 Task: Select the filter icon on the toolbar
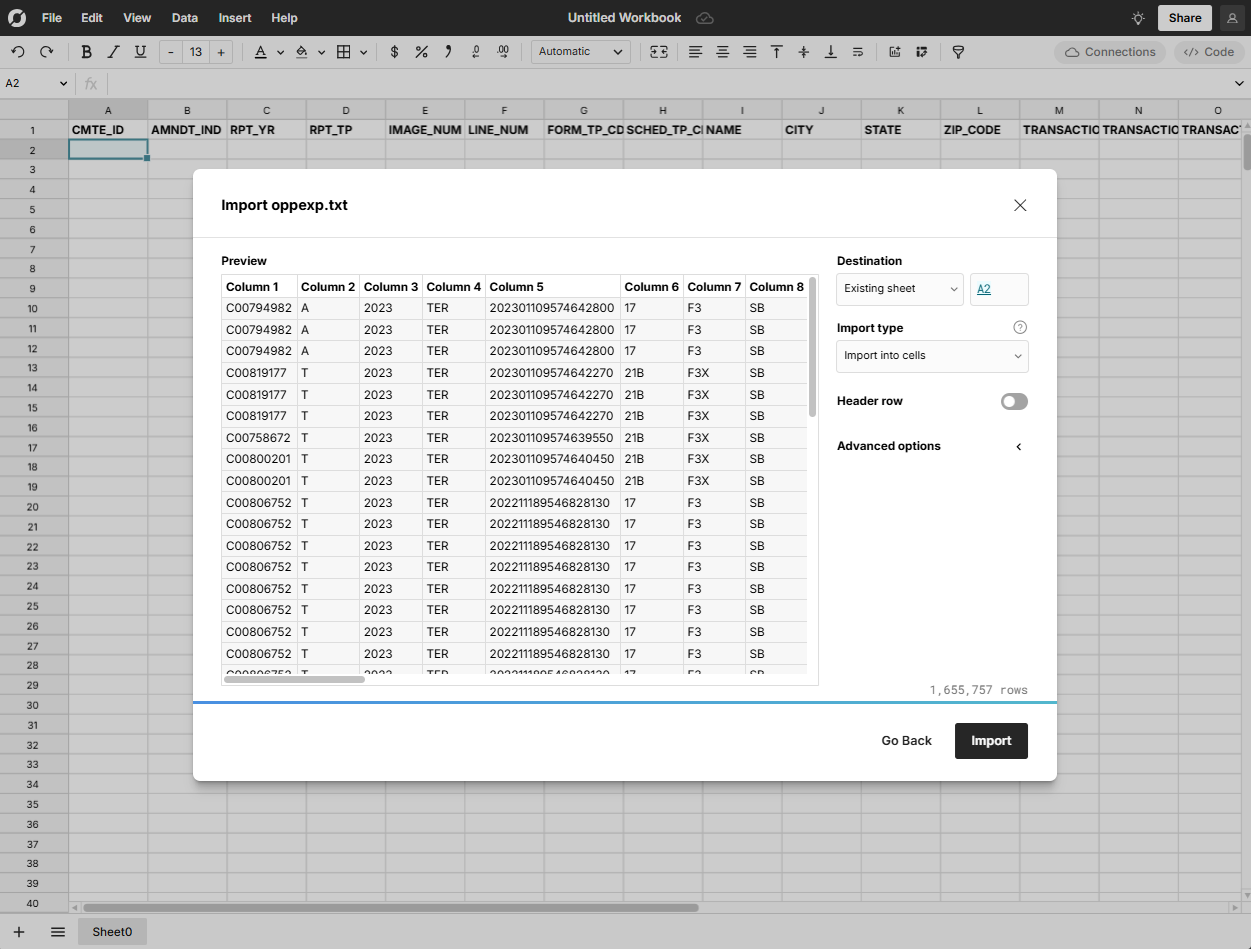pyautogui.click(x=957, y=51)
